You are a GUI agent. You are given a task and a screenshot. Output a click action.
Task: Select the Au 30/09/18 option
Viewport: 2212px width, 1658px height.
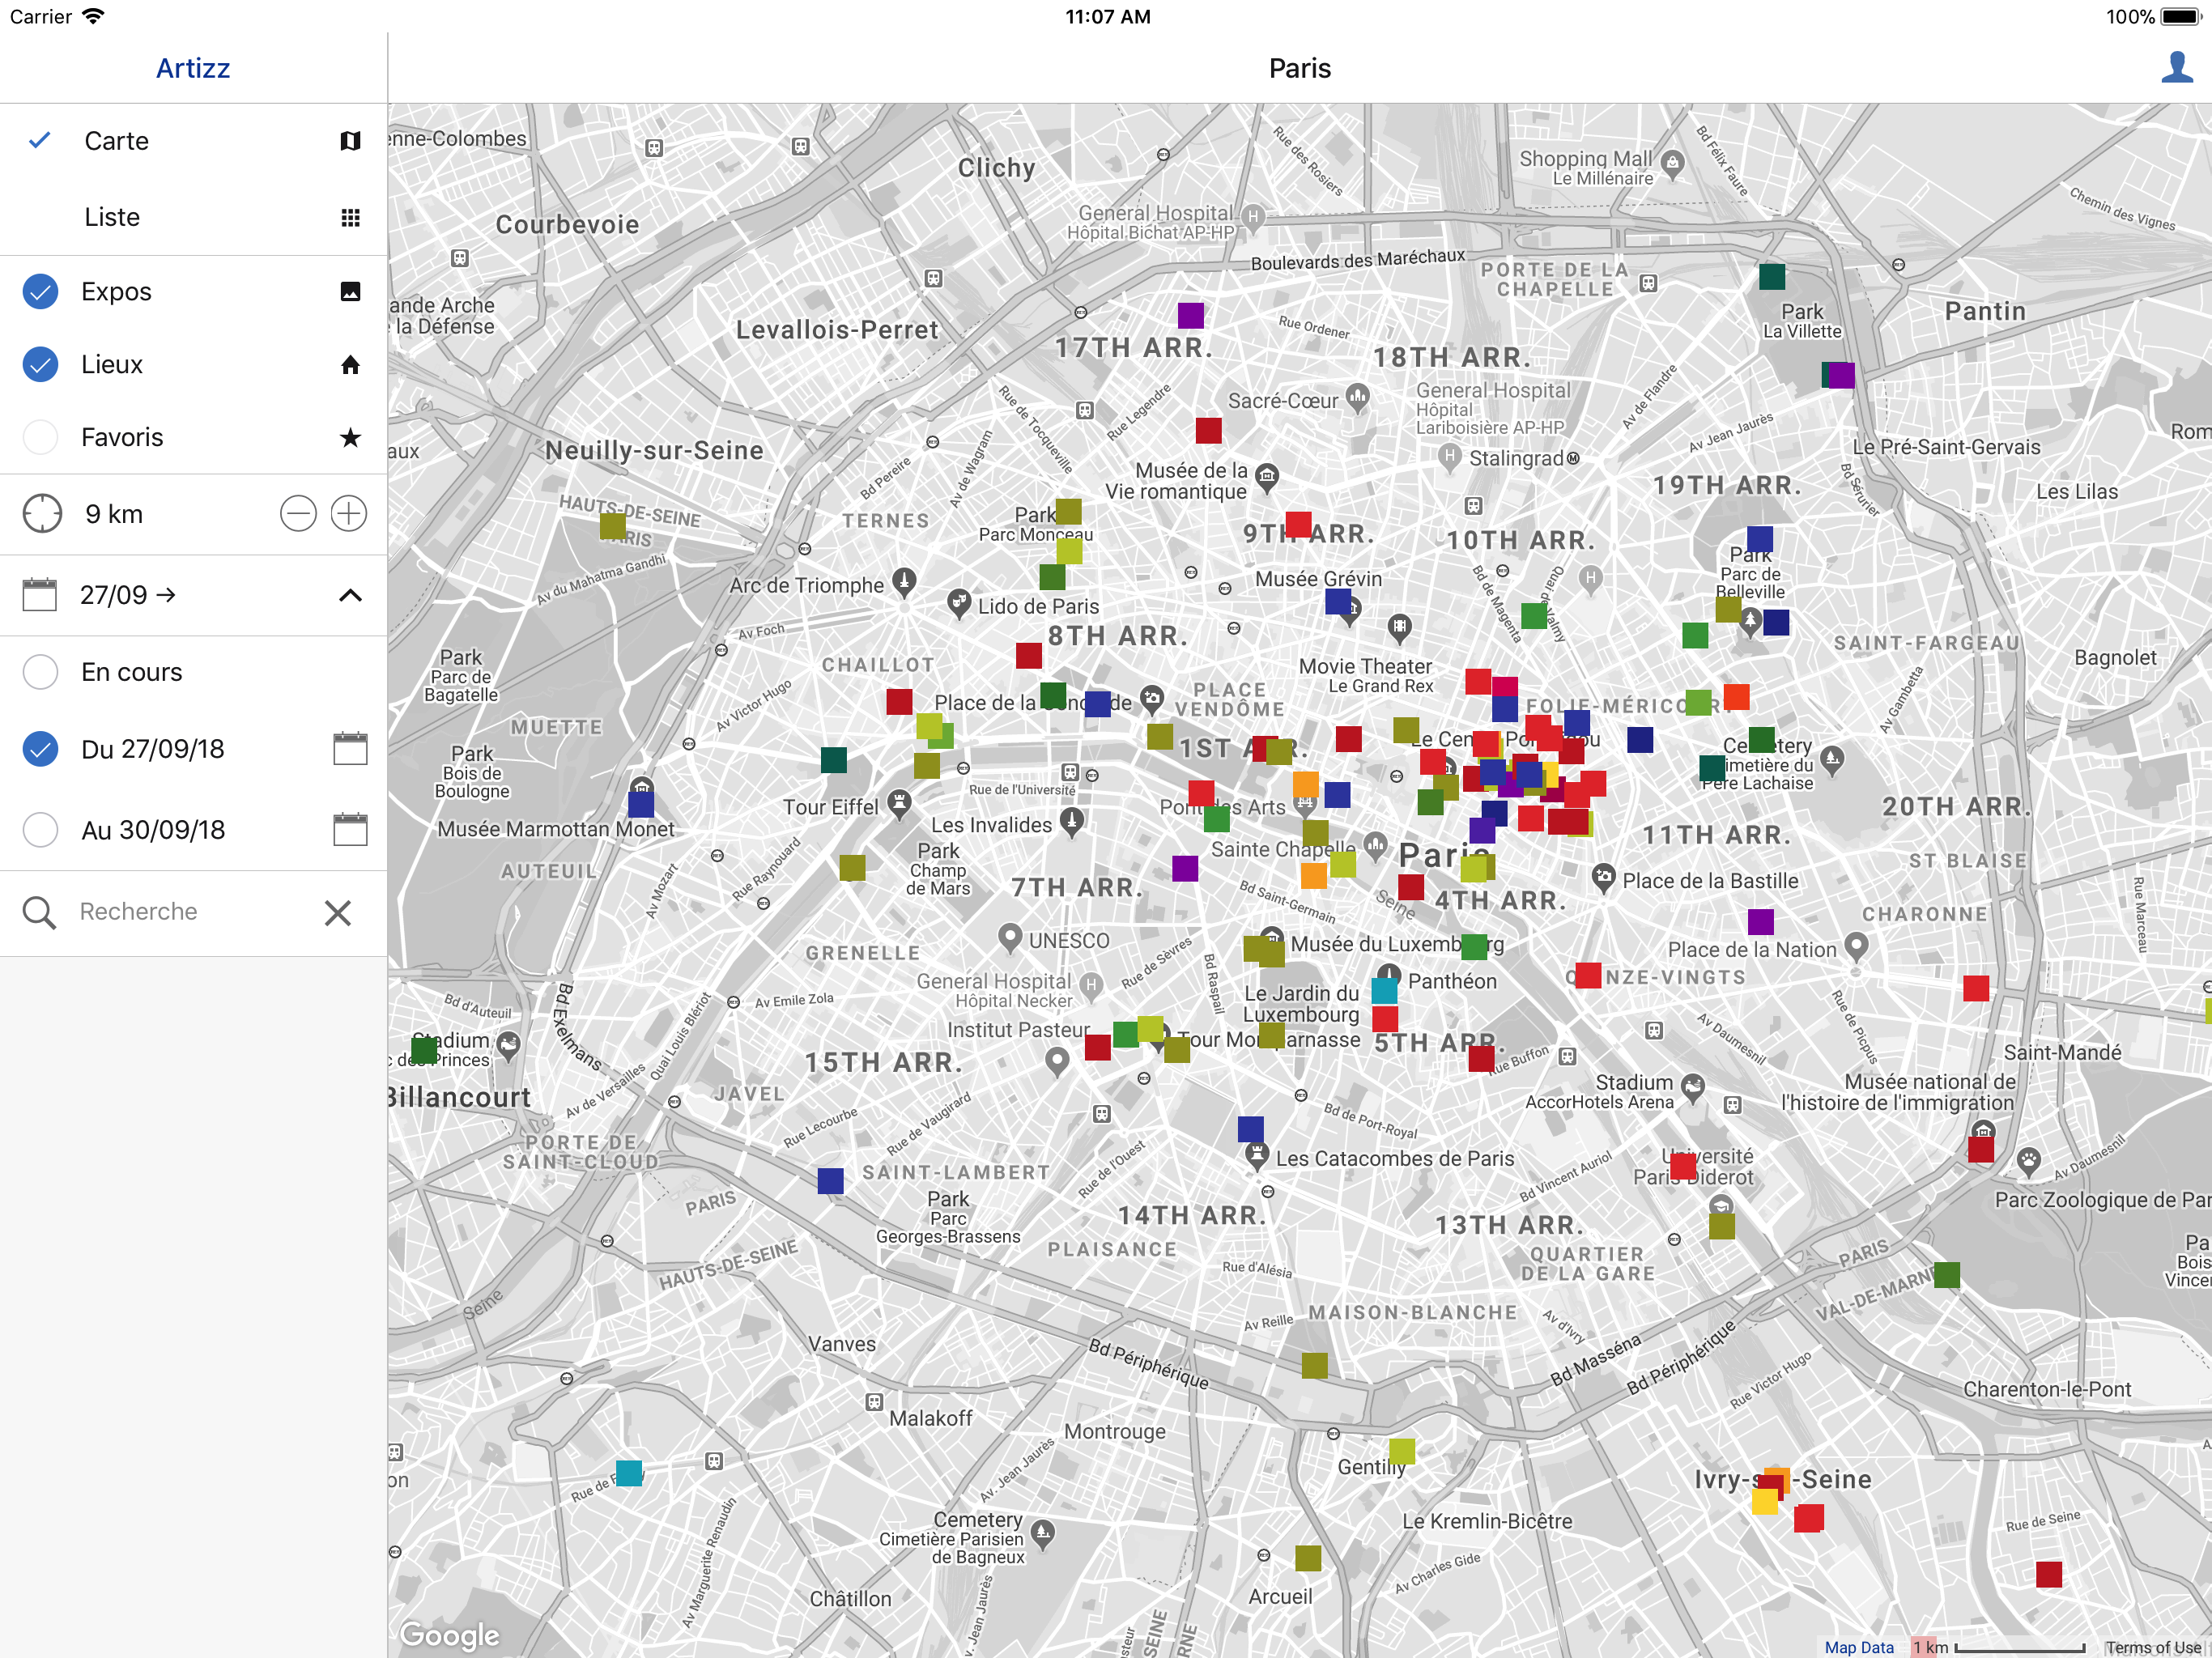[x=40, y=830]
